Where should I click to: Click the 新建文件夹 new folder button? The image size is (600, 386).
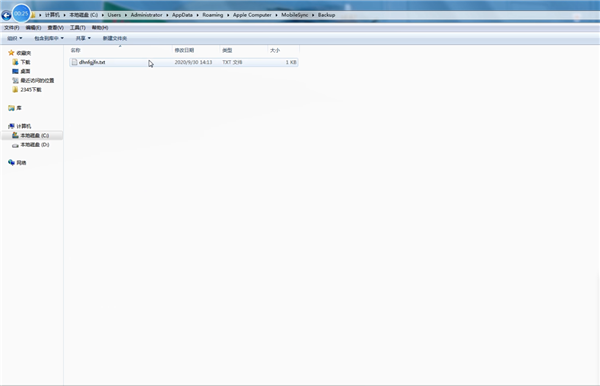[115, 38]
